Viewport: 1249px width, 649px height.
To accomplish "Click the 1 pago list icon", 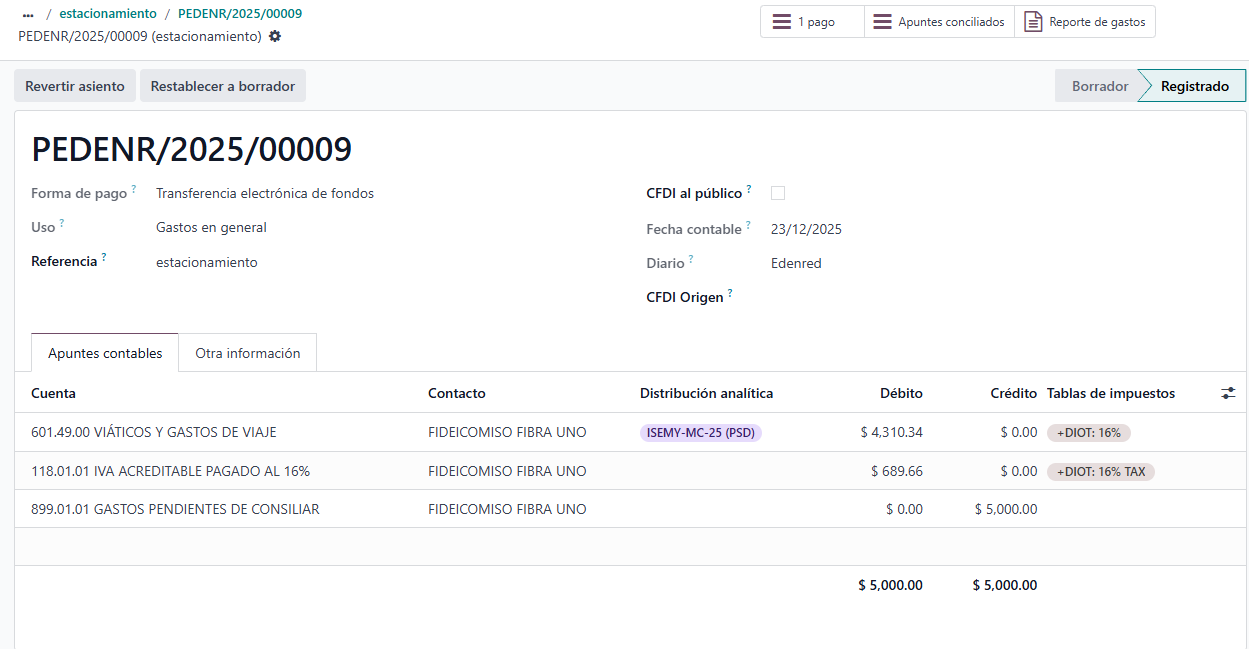I will (x=781, y=22).
